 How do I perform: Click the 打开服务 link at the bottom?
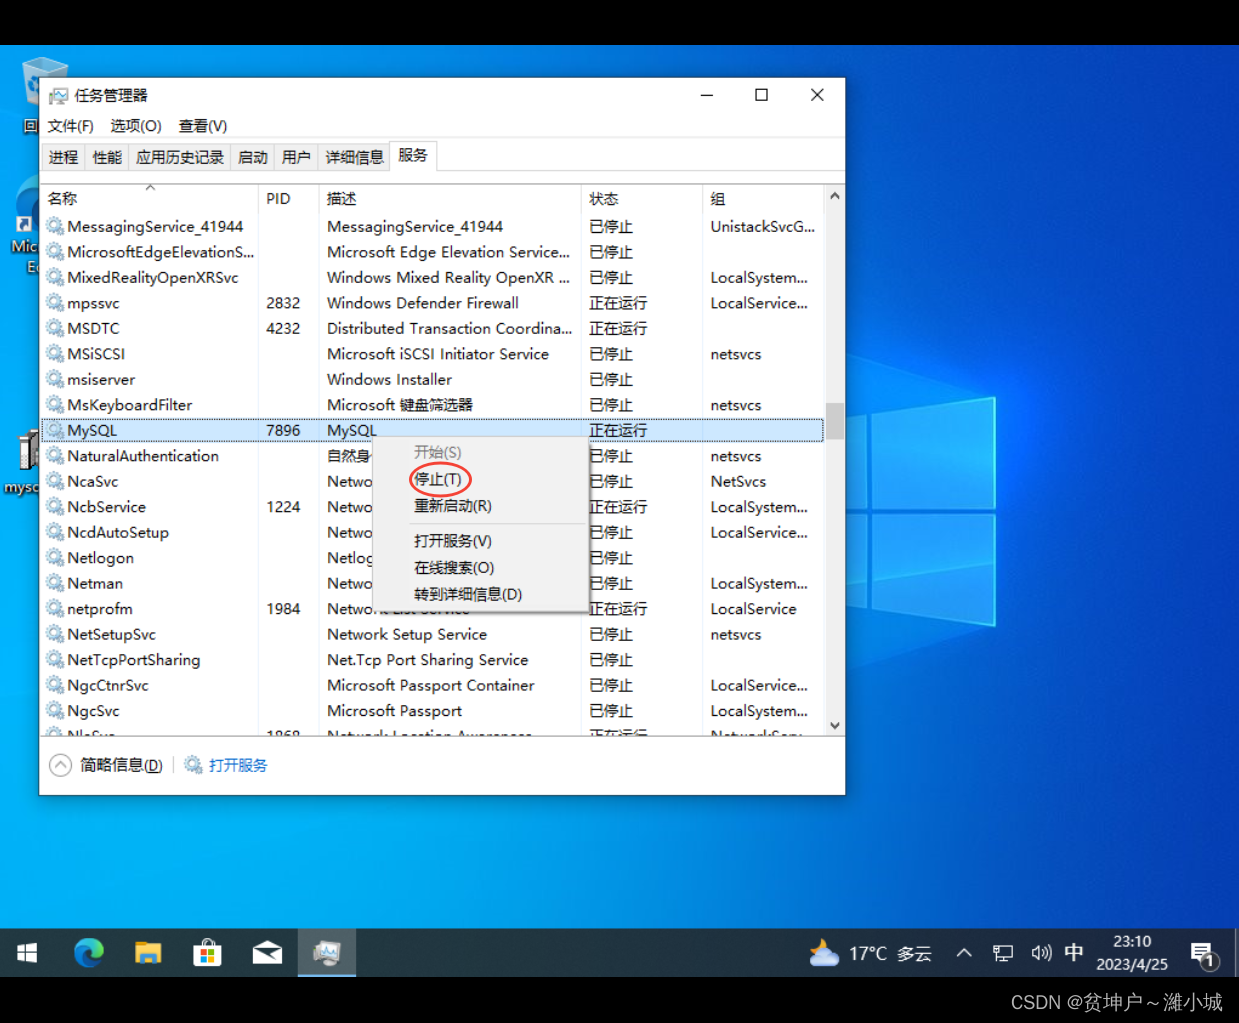[x=238, y=765]
